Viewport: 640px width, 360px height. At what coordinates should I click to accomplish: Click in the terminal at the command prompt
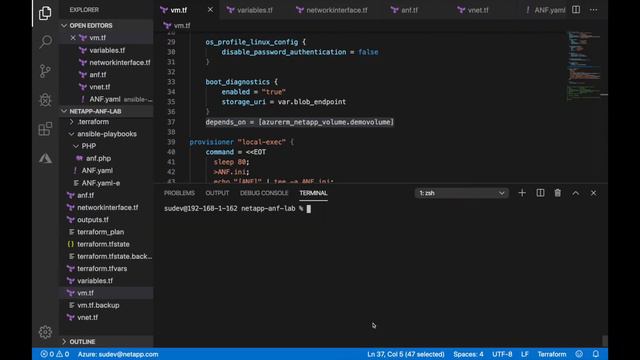click(309, 209)
